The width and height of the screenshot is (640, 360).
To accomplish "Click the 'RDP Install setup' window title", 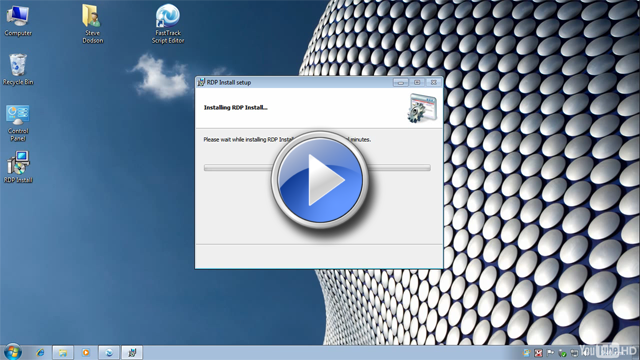I will [229, 82].
